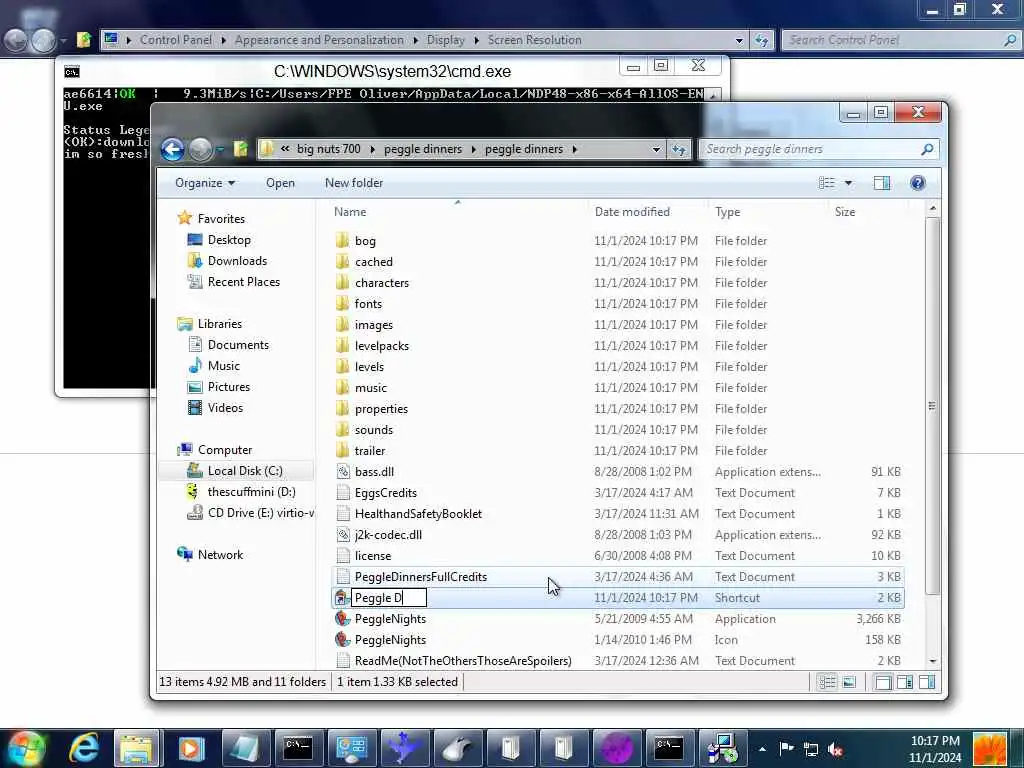Select the bog folder
Screen dimensions: 1024x768
point(365,241)
